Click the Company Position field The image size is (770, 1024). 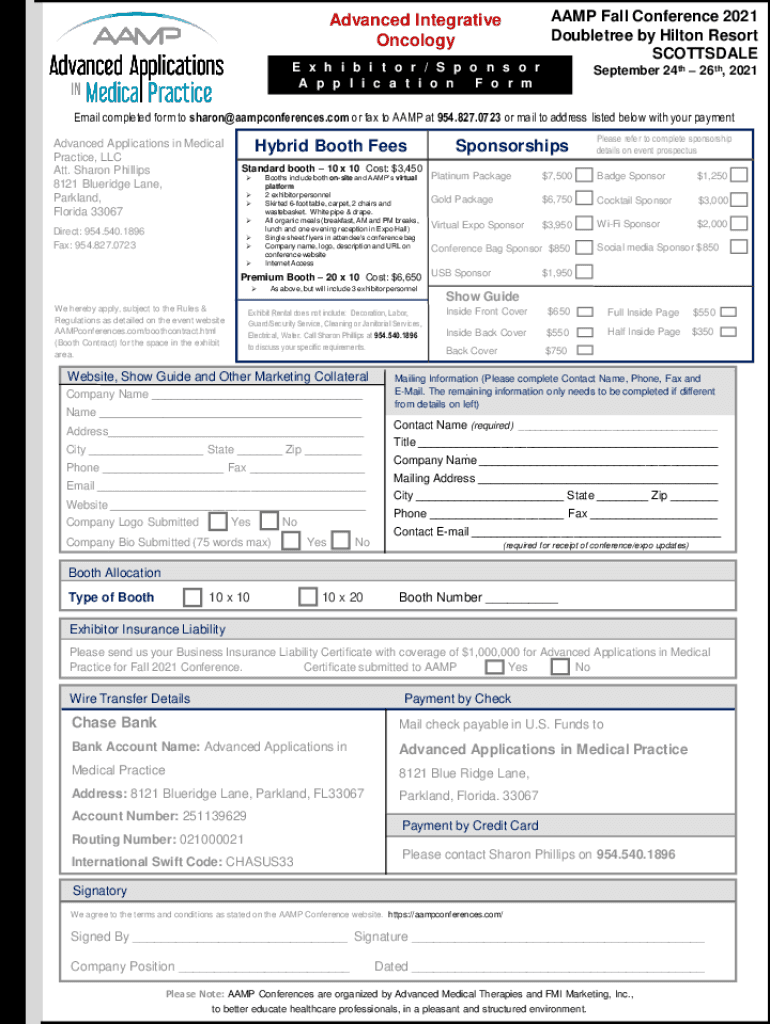(x=263, y=967)
